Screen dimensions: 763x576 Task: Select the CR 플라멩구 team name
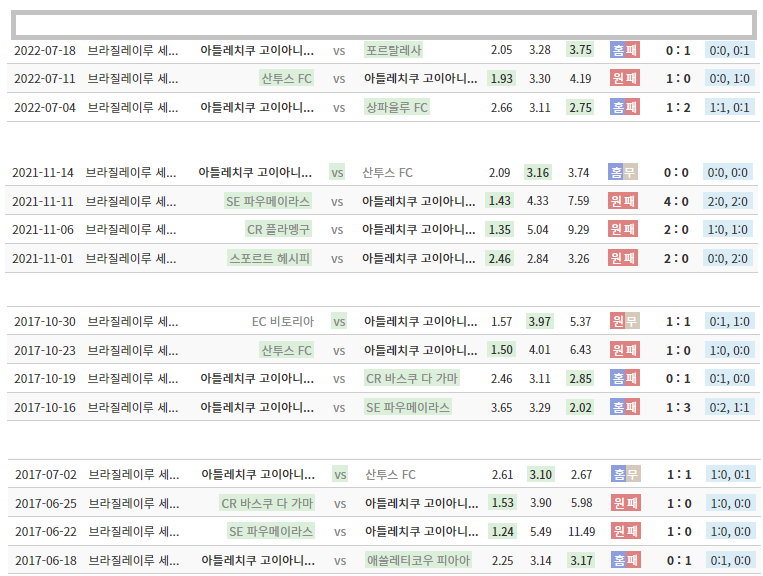(x=279, y=229)
